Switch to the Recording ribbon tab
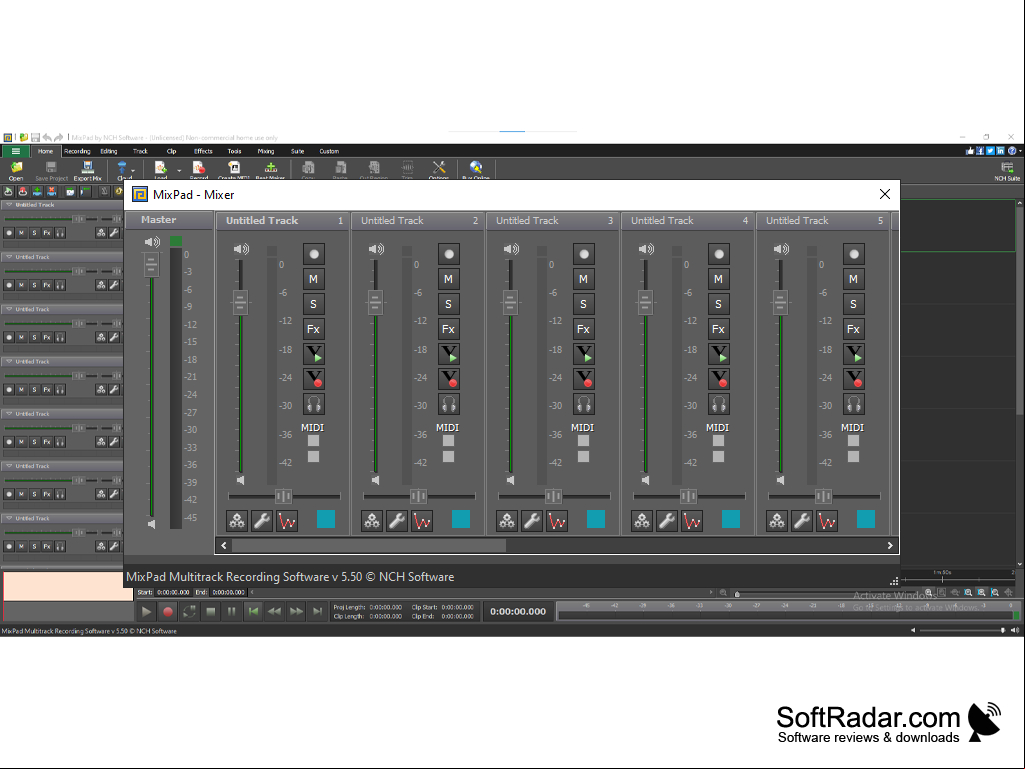Screen dimensions: 1025x769 coord(77,151)
